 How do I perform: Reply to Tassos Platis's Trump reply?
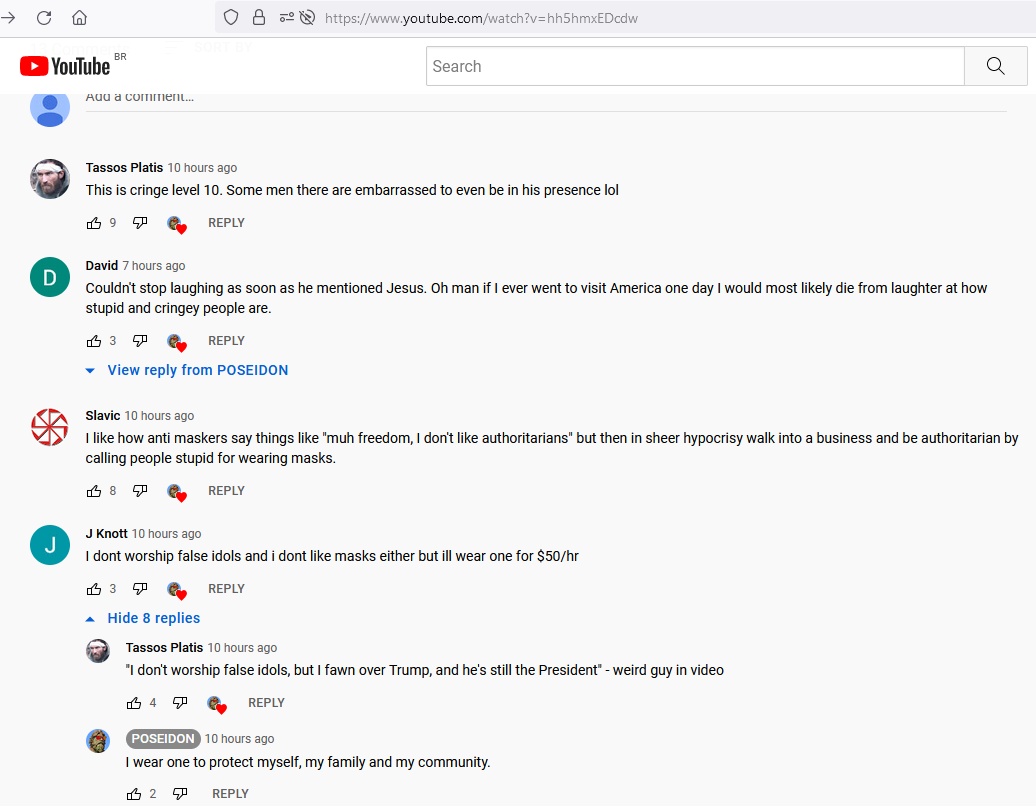[266, 703]
